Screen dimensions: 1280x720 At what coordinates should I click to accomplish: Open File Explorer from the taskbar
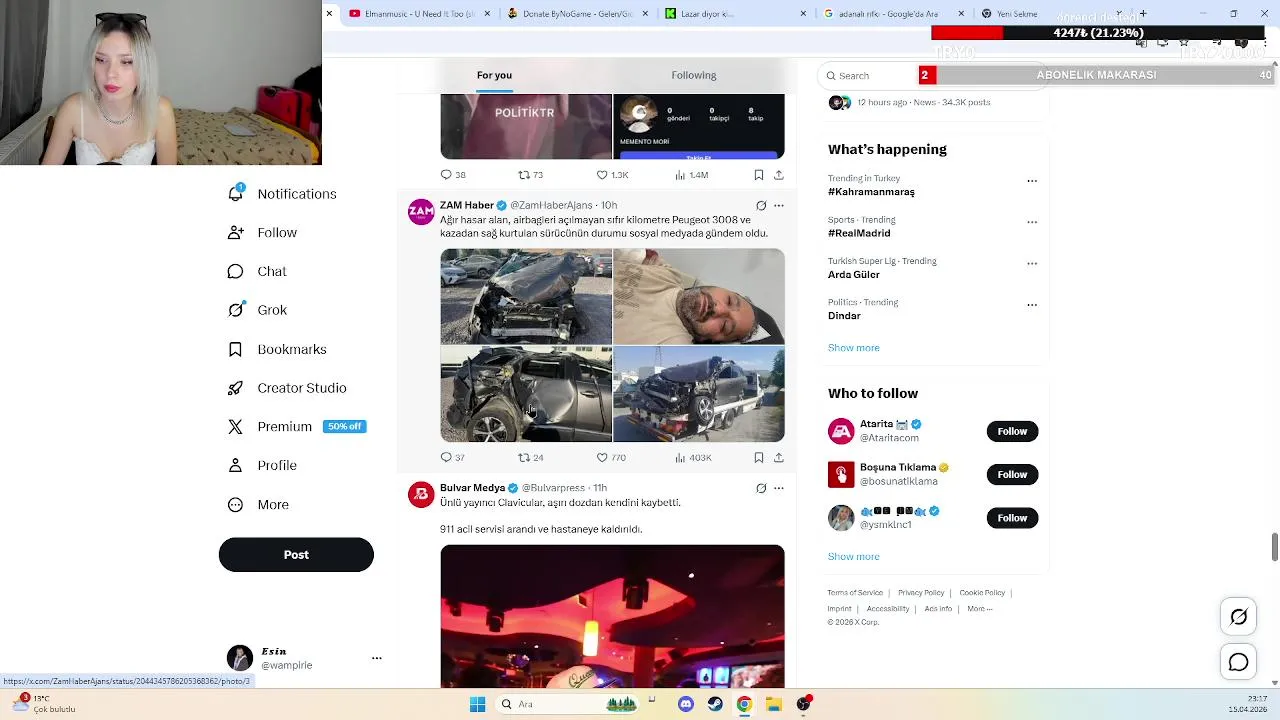[773, 704]
